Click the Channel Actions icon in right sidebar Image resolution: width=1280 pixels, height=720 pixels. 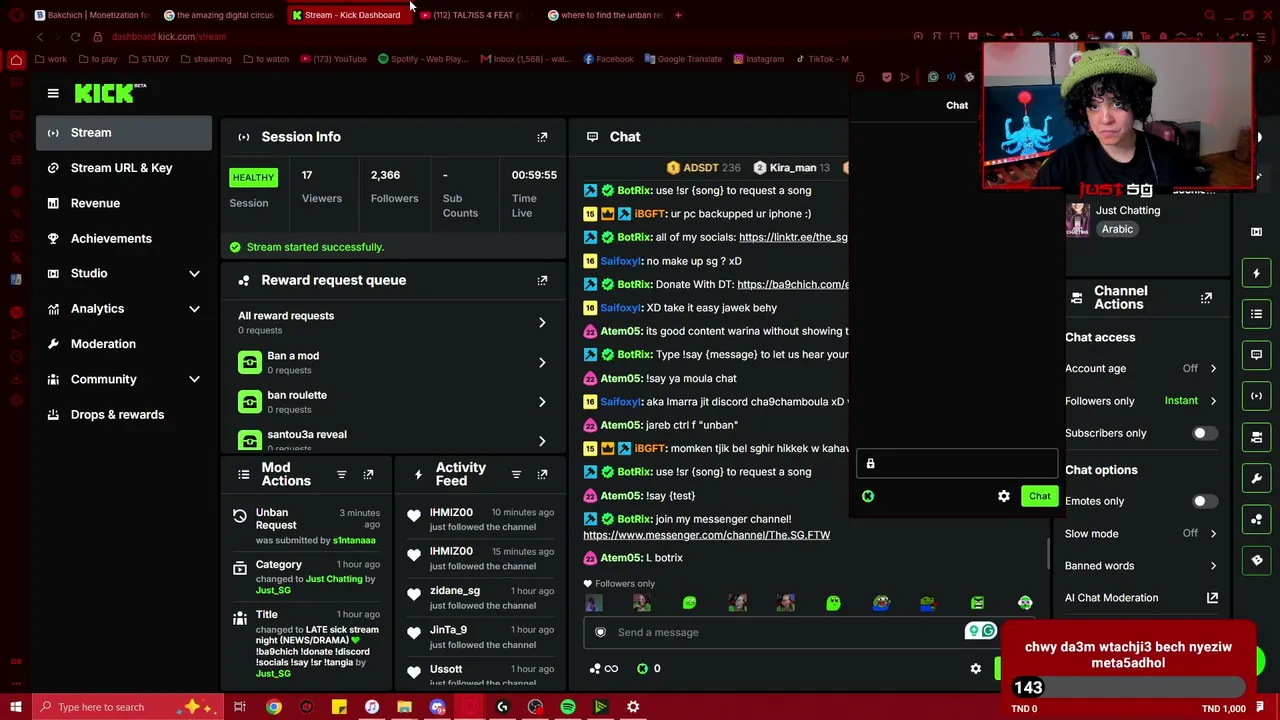pos(1256,437)
